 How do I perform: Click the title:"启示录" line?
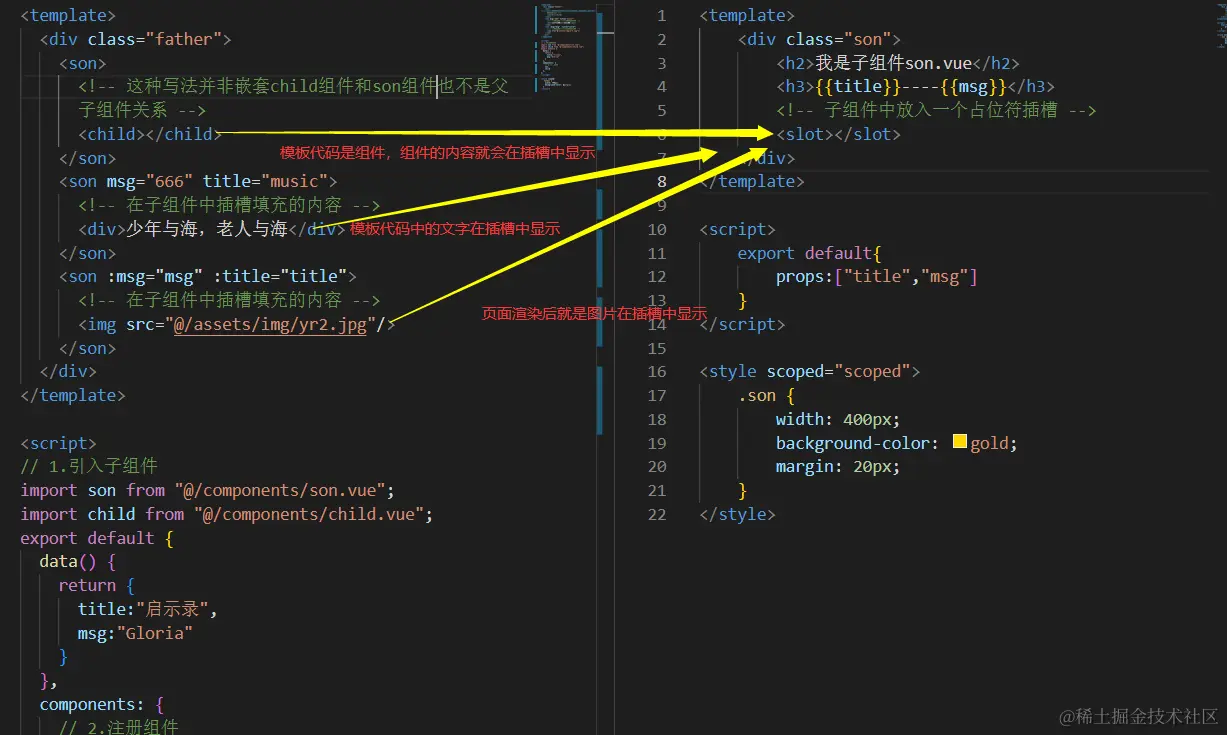pyautogui.click(x=147, y=609)
